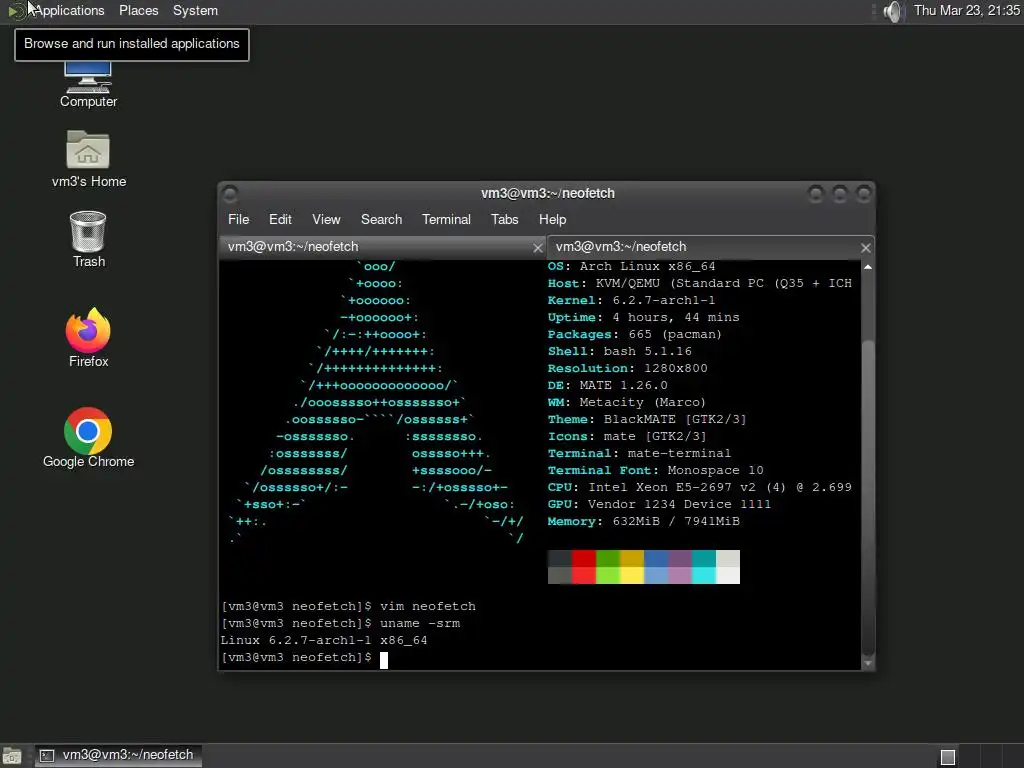Screen dimensions: 1024x768
Task: Open the System menu
Action: click(195, 10)
